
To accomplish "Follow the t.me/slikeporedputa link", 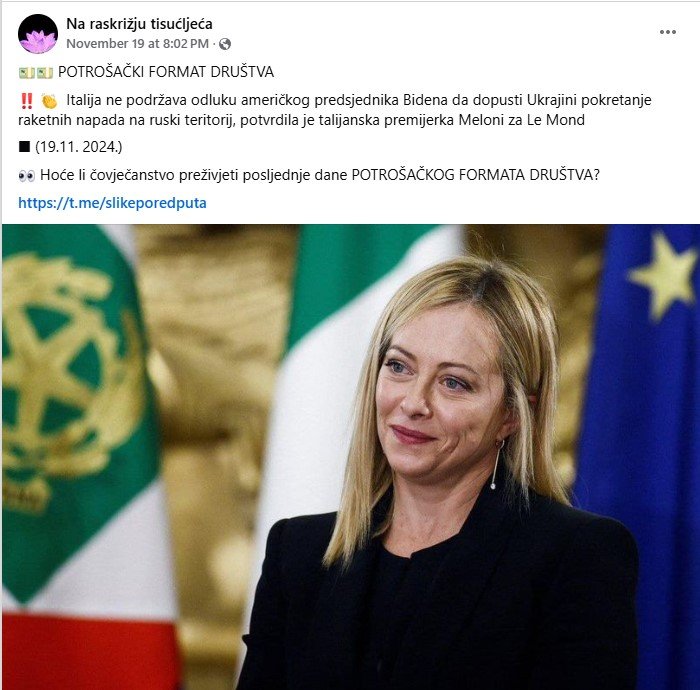I will point(112,203).
